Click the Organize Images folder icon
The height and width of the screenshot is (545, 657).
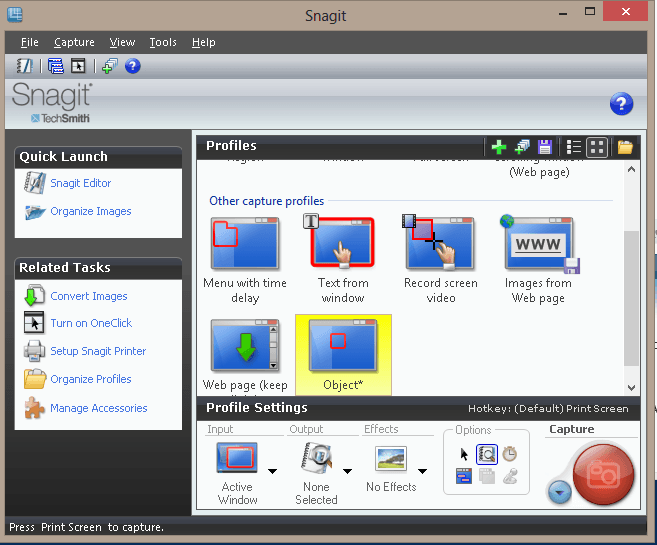34,212
